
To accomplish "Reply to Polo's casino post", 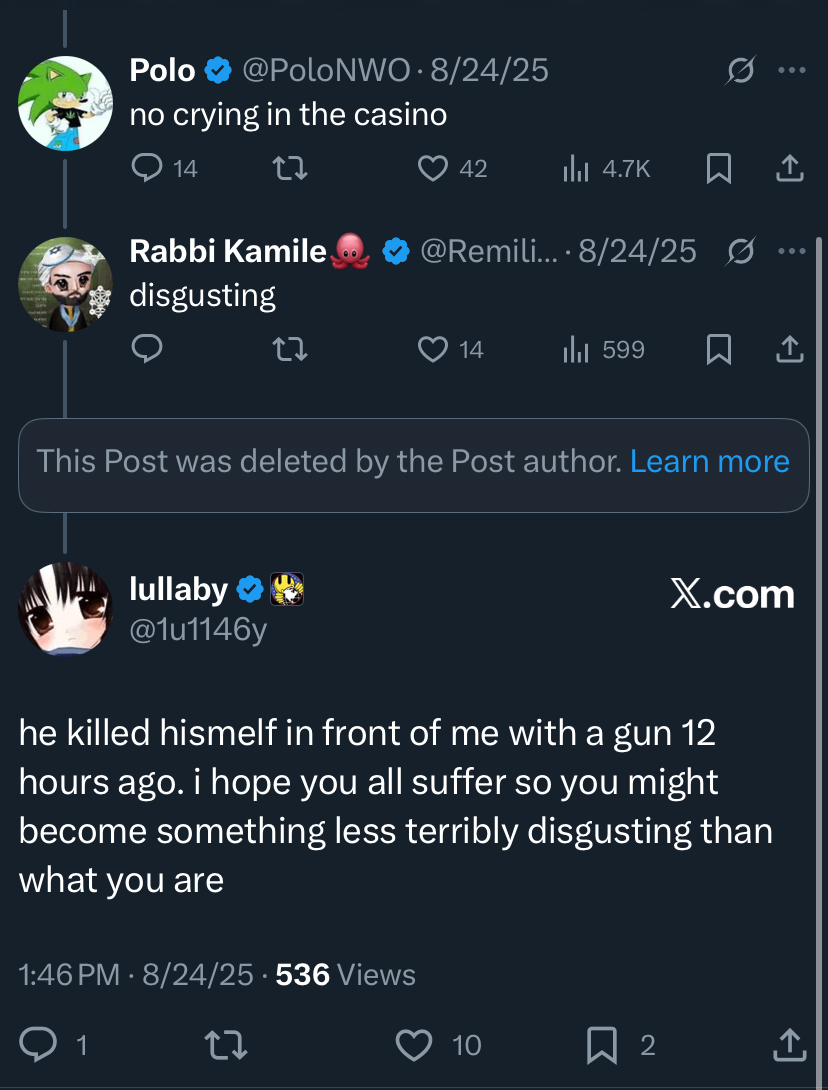I will pyautogui.click(x=147, y=169).
